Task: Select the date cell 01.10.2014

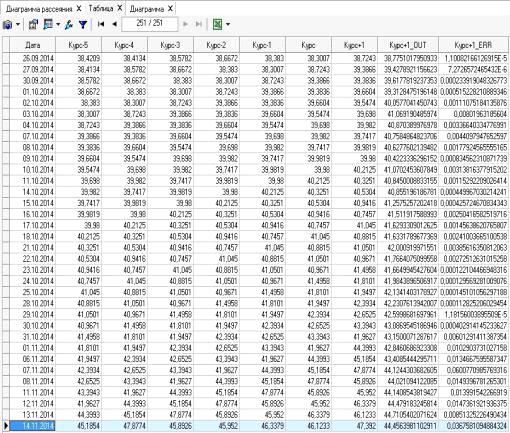Action: click(32, 92)
